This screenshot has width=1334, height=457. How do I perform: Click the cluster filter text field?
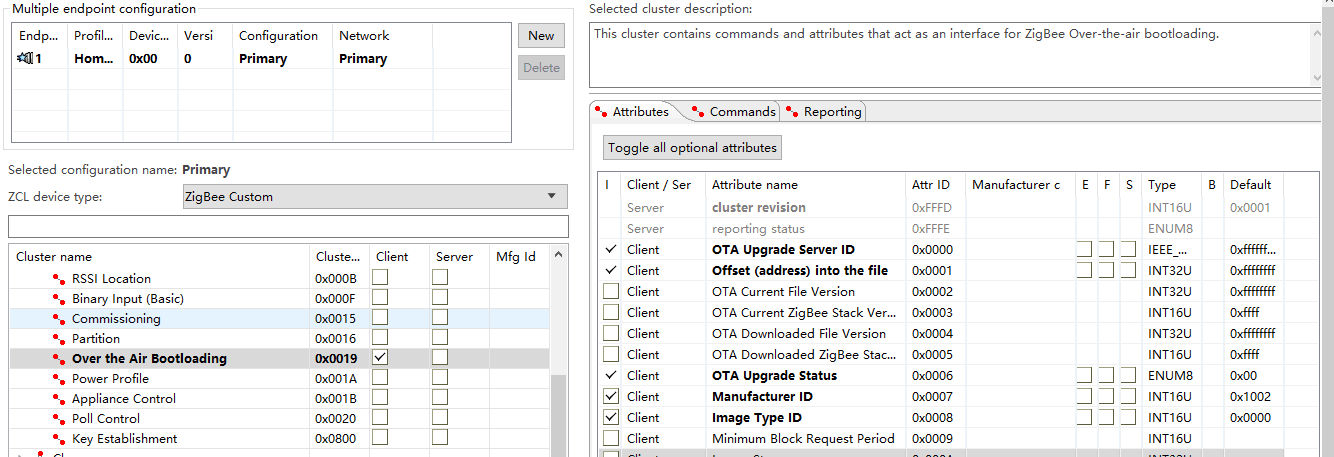(288, 226)
